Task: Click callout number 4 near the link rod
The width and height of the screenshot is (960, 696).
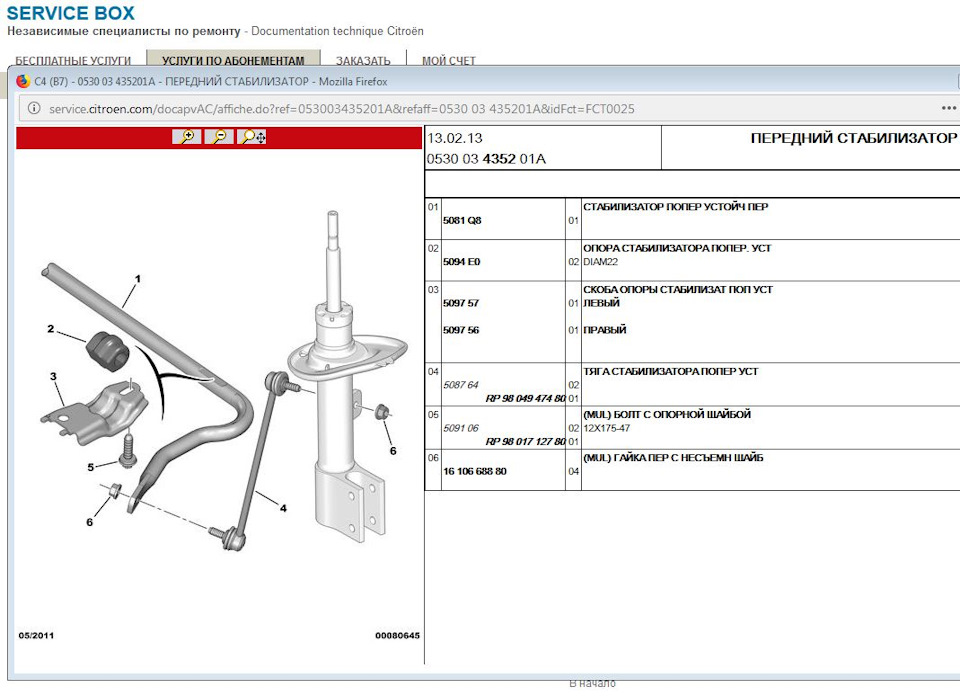Action: click(283, 507)
